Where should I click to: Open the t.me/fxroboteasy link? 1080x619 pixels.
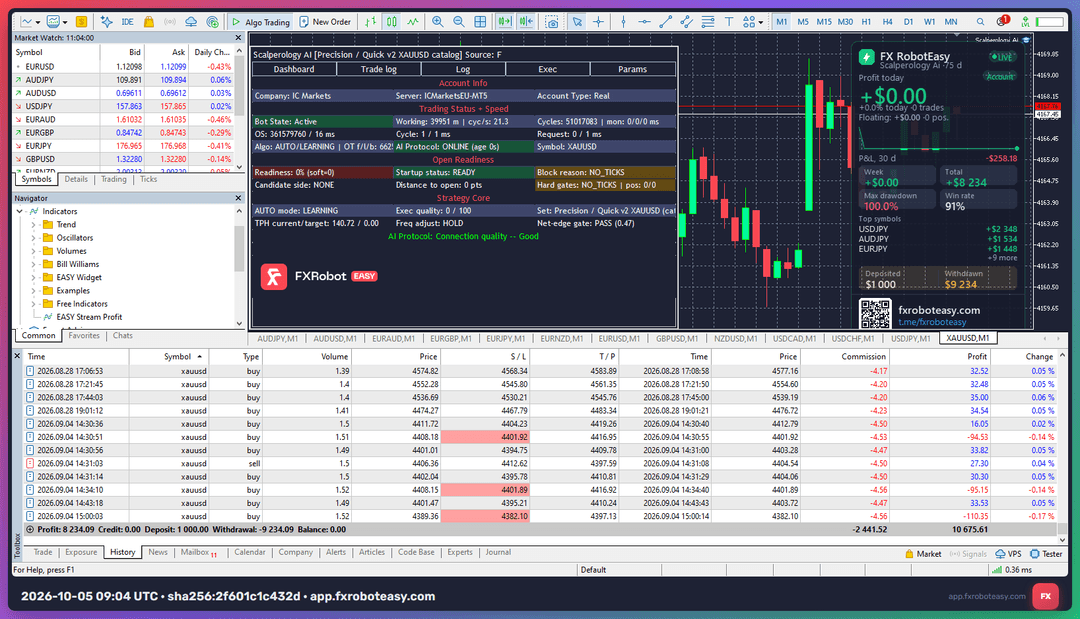(x=932, y=322)
